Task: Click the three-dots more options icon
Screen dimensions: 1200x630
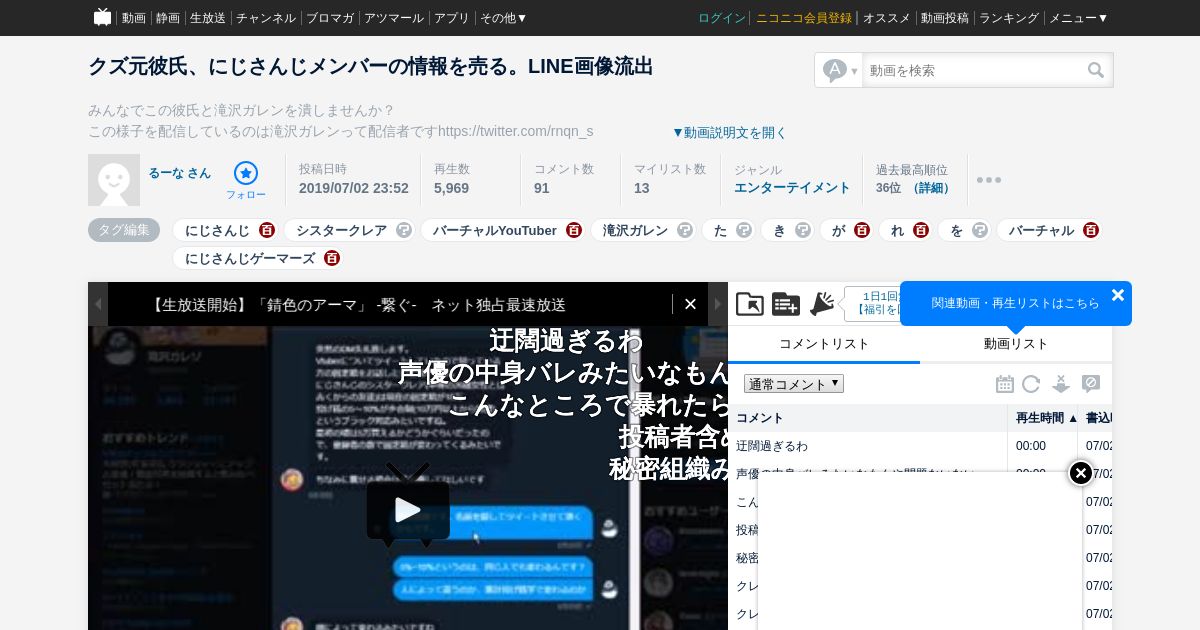Action: [989, 180]
